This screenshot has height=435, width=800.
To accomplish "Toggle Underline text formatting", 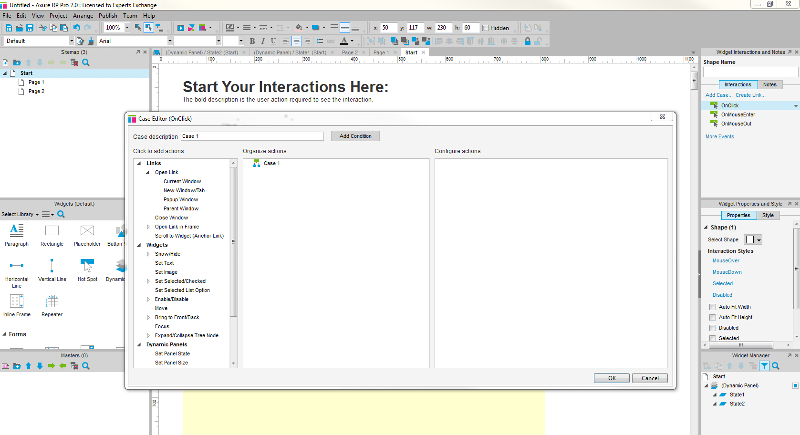I will coord(273,41).
